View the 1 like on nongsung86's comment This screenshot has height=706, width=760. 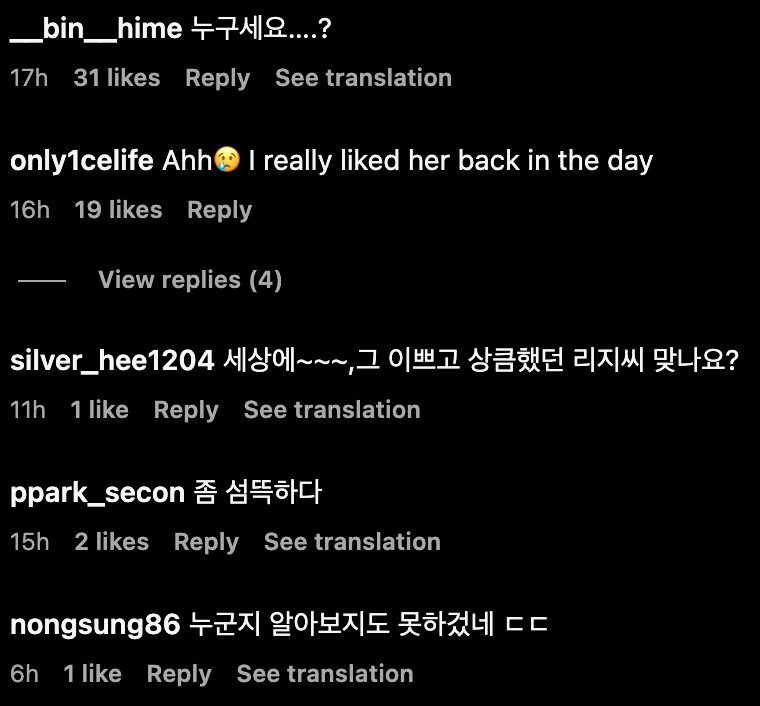point(92,674)
